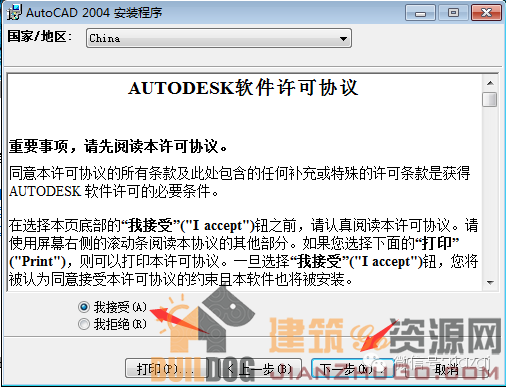Open the 国家/地区 China dropdown
The width and height of the screenshot is (506, 387).
[x=219, y=38]
